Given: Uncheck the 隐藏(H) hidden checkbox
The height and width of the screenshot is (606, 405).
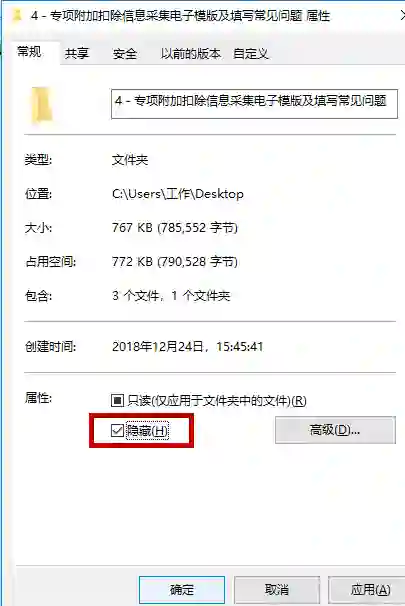Looking at the screenshot, I should coord(117,430).
